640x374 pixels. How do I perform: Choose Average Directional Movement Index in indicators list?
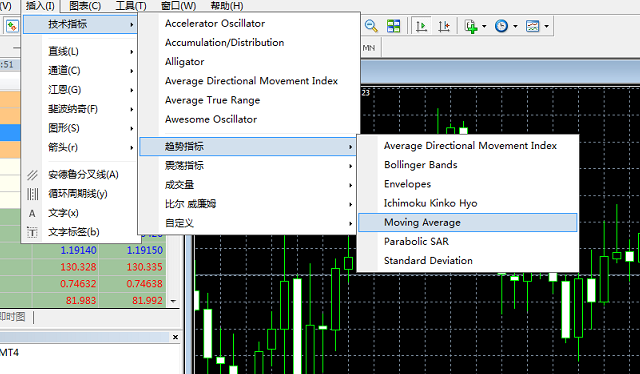pos(249,81)
